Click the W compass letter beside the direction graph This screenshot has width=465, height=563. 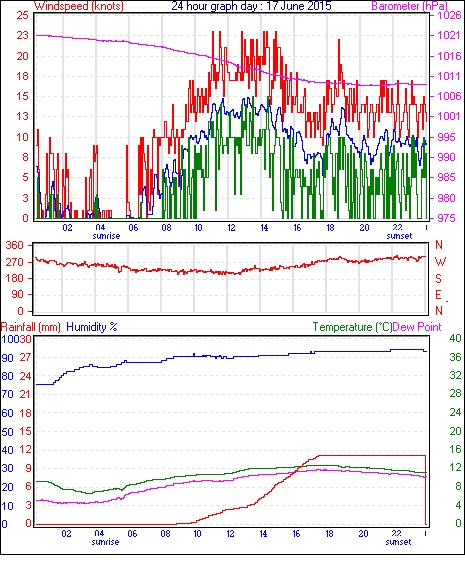click(x=440, y=262)
